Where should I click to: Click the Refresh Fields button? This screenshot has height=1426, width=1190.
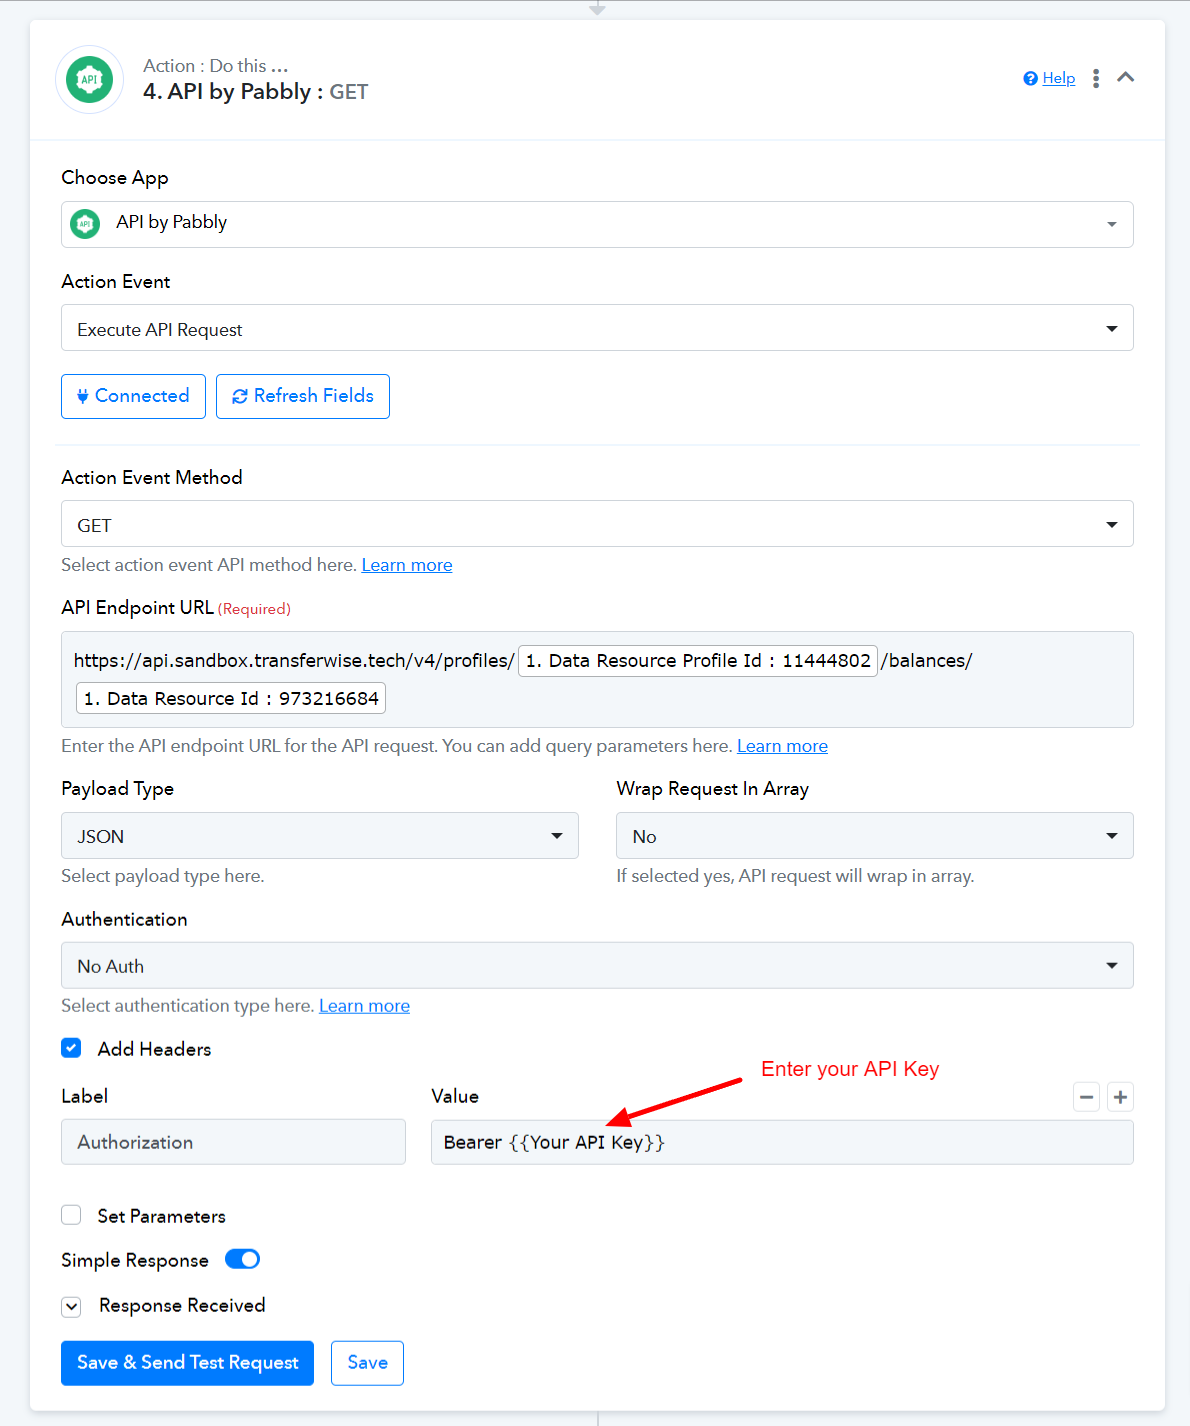coord(303,396)
